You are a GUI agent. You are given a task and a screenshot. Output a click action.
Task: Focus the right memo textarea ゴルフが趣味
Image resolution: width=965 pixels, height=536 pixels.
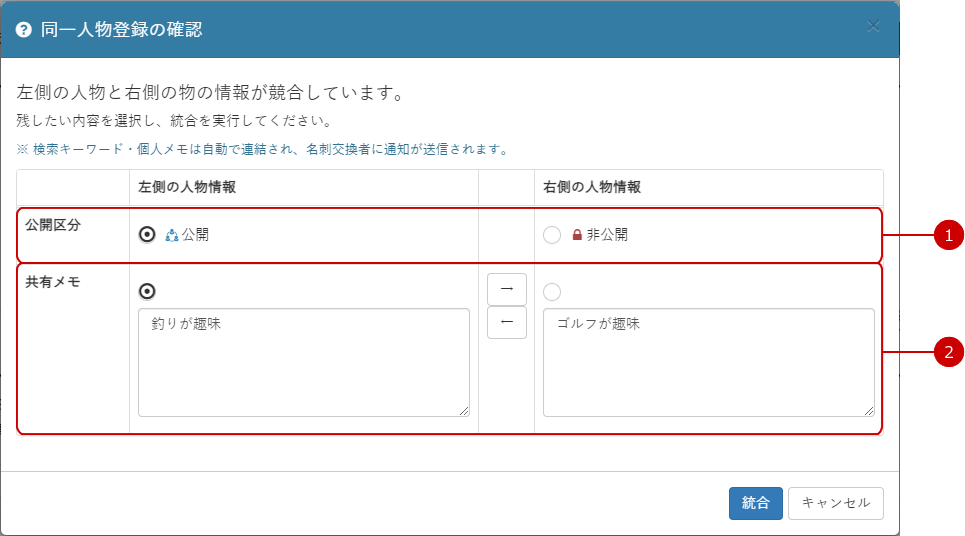point(709,362)
